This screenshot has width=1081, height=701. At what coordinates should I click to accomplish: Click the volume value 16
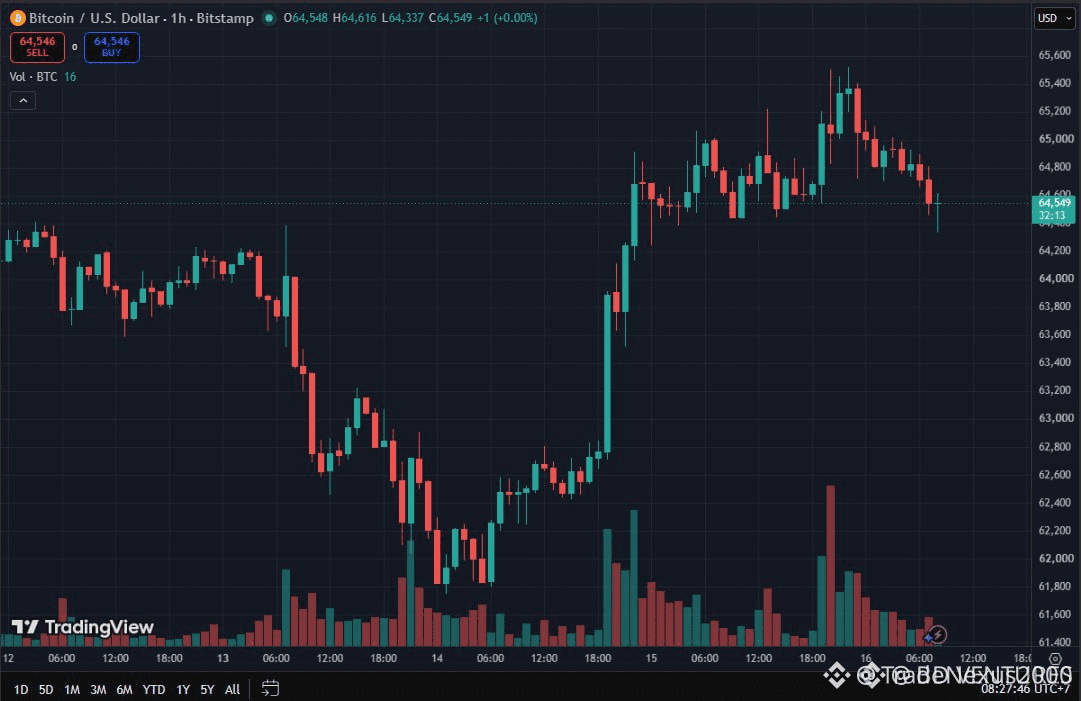(70, 77)
